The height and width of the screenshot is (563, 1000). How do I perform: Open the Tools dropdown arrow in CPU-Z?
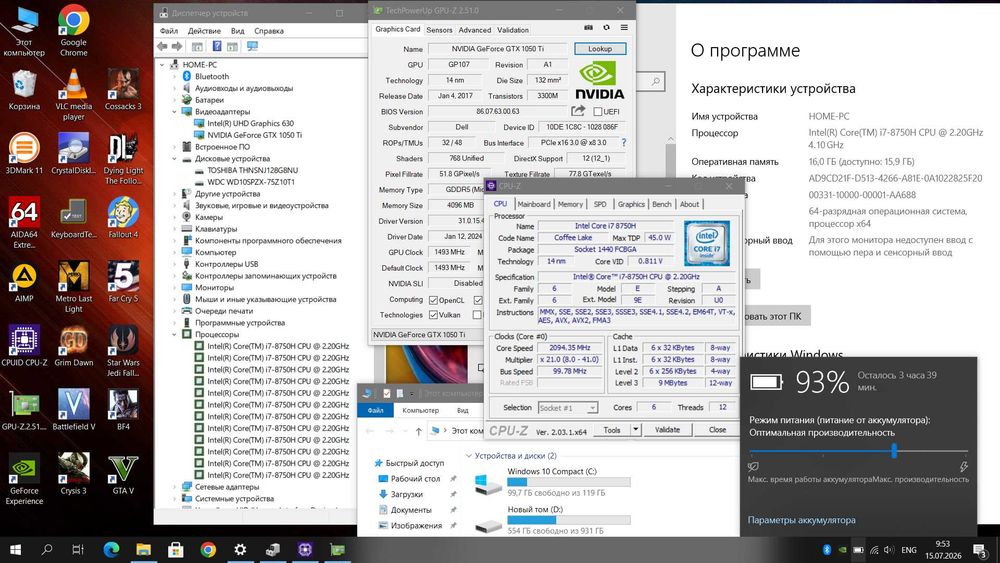[x=635, y=430]
